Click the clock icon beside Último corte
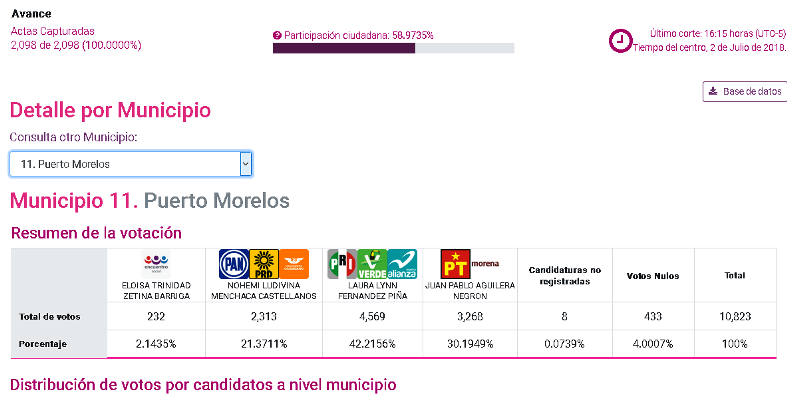 click(620, 41)
